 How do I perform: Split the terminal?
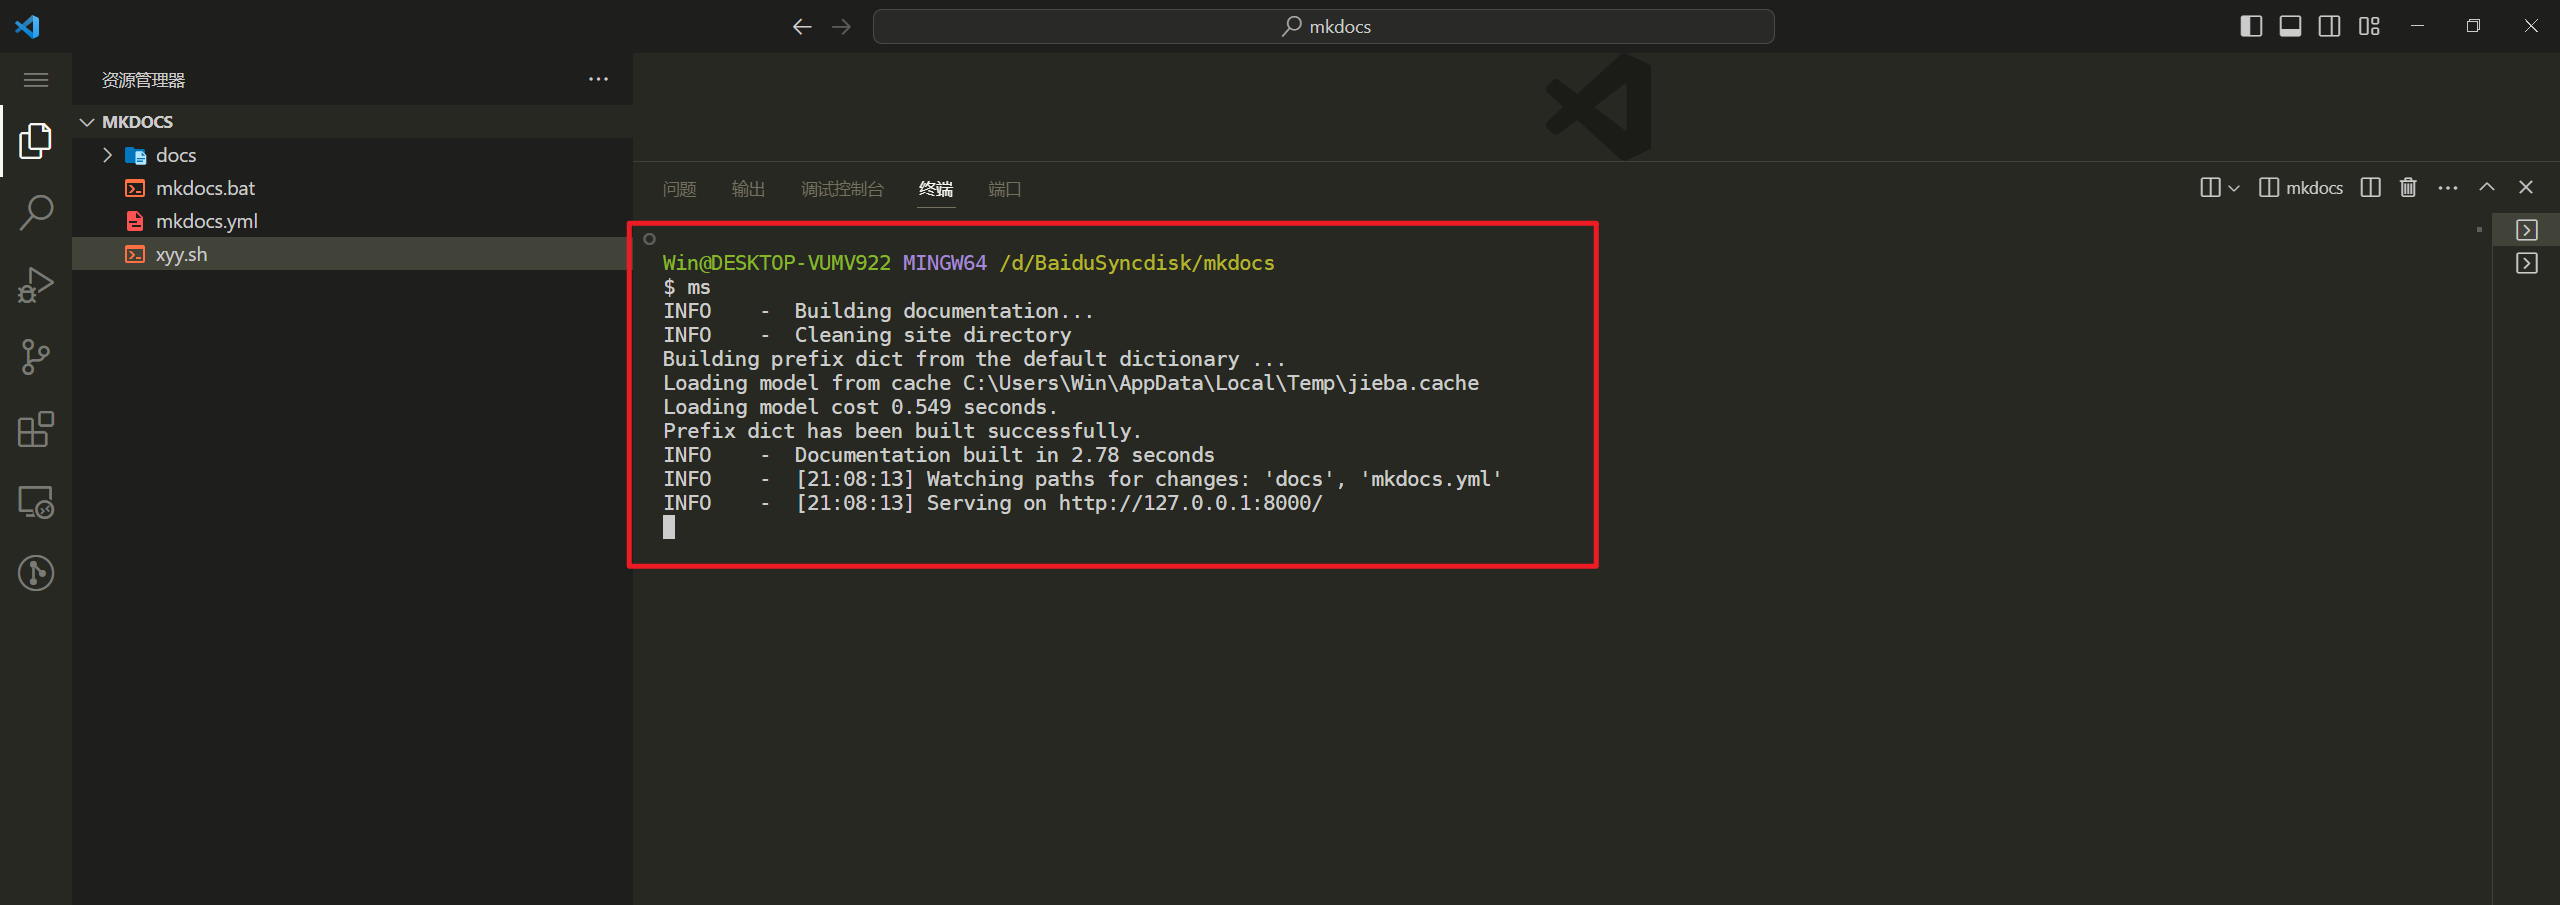(x=2370, y=188)
